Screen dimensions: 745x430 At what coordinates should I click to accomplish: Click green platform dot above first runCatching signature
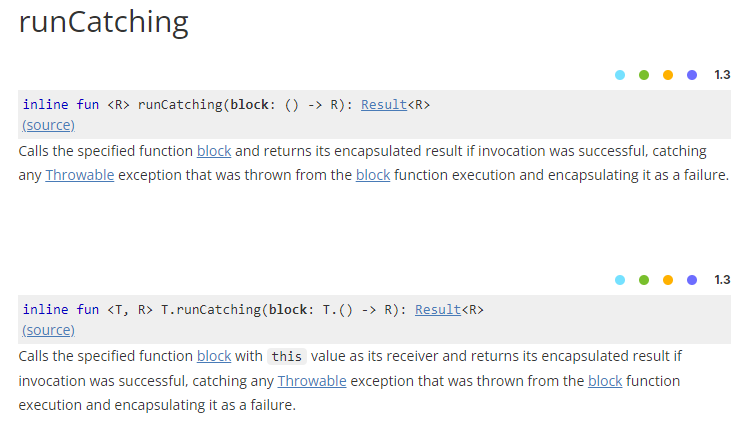644,75
